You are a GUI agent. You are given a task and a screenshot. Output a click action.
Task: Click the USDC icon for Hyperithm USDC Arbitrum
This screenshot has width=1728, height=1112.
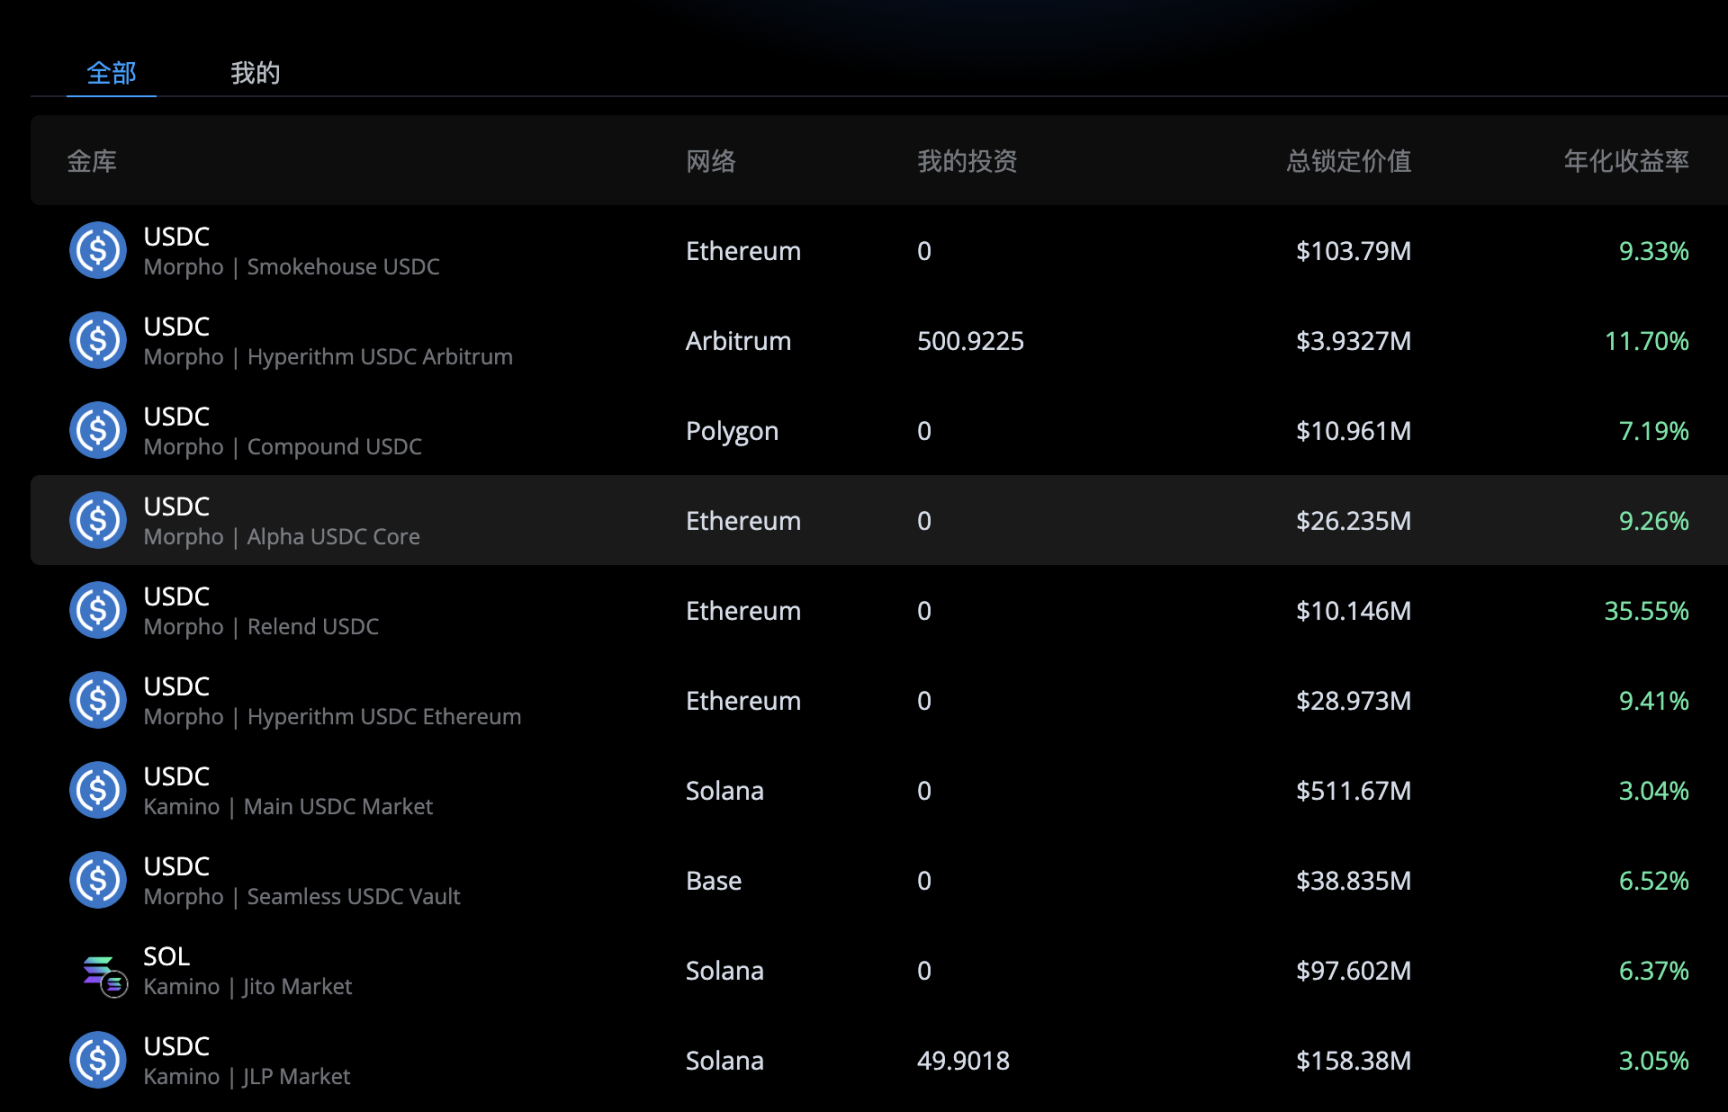pyautogui.click(x=98, y=340)
